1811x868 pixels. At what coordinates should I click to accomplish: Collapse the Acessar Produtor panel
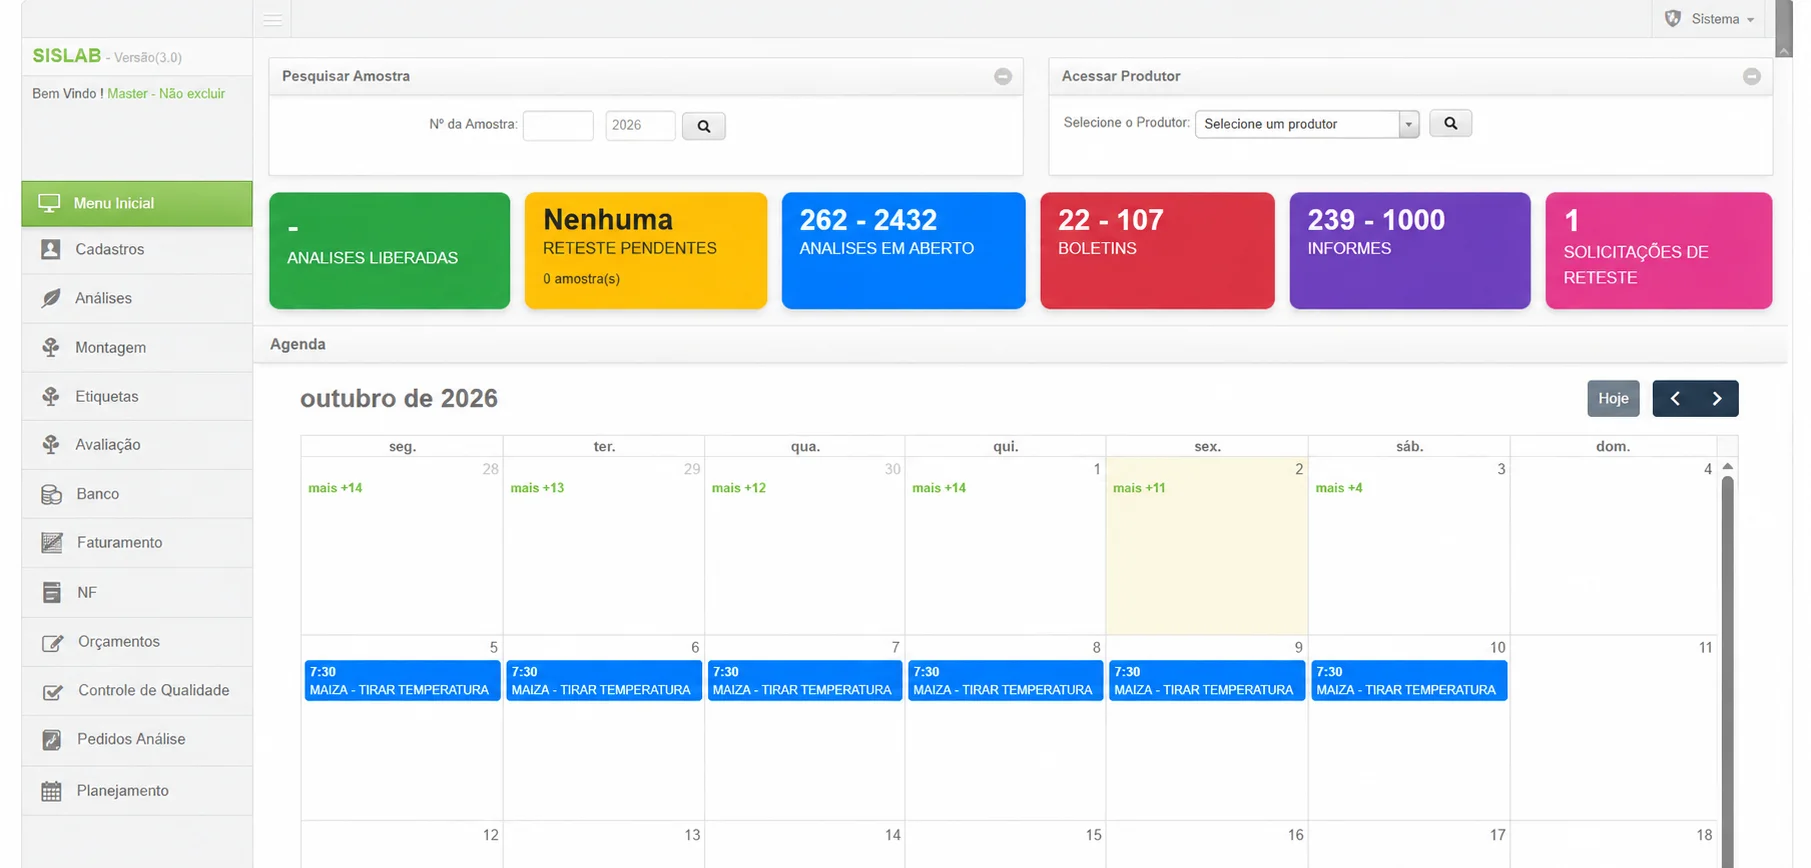1751,77
